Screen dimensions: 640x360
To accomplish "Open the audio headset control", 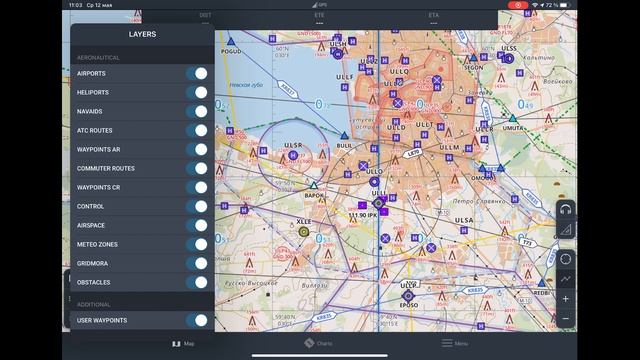I will coord(565,210).
